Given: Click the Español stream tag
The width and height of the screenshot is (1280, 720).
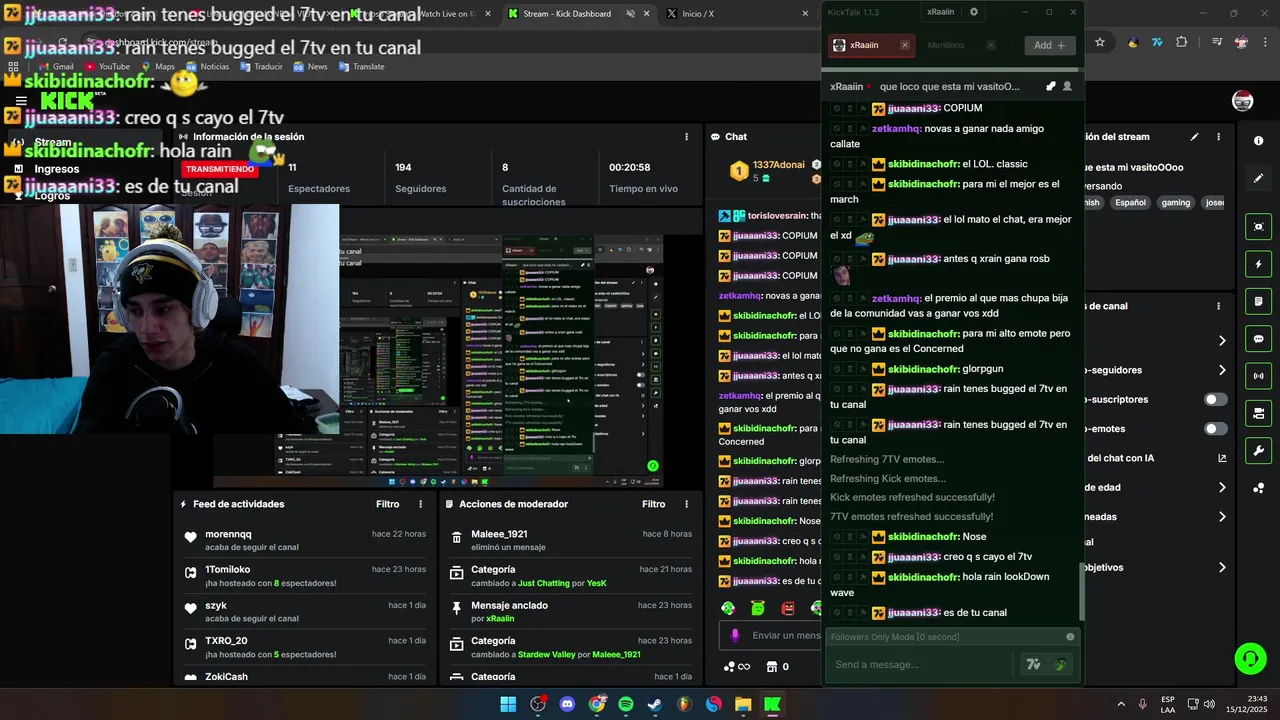Looking at the screenshot, I should [1130, 202].
